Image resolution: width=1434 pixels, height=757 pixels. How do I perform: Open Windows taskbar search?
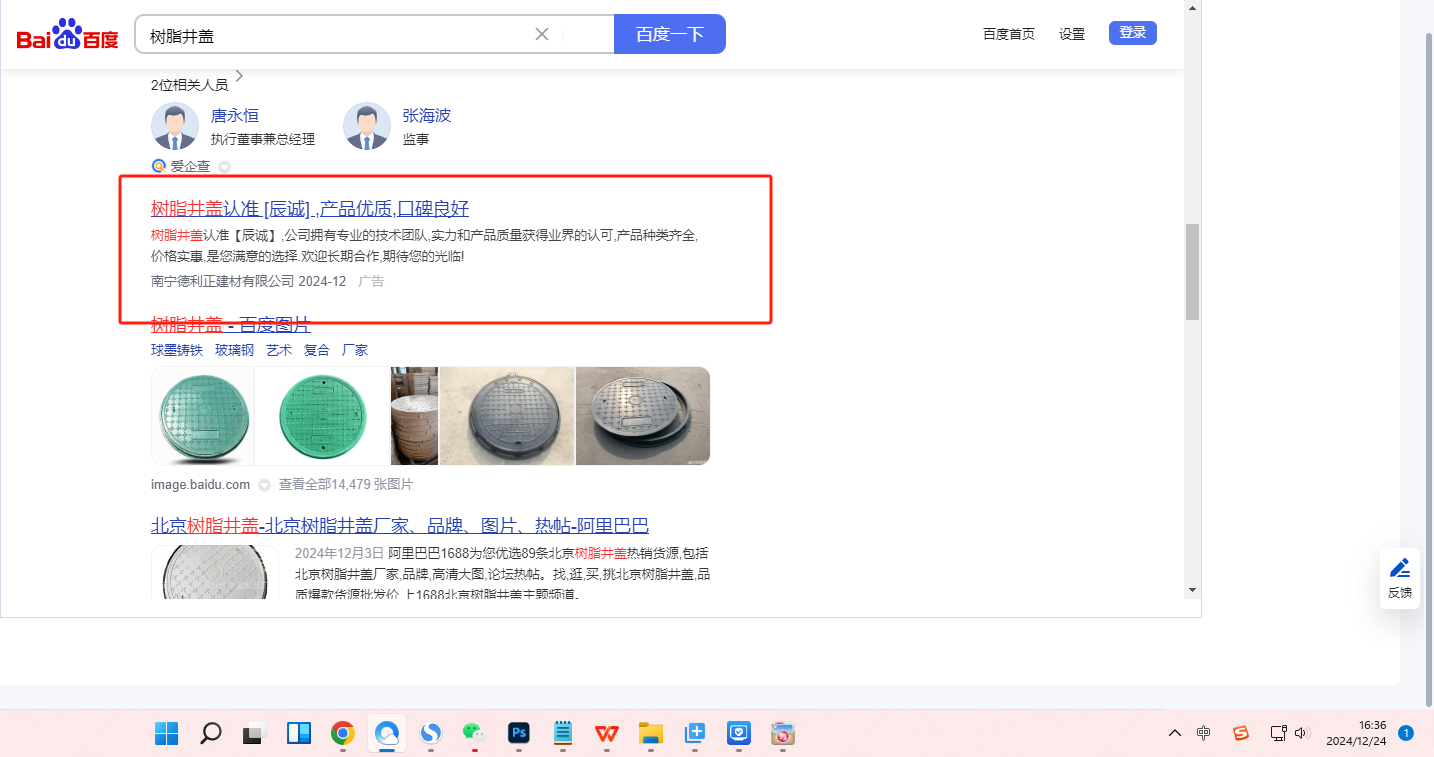(x=210, y=734)
